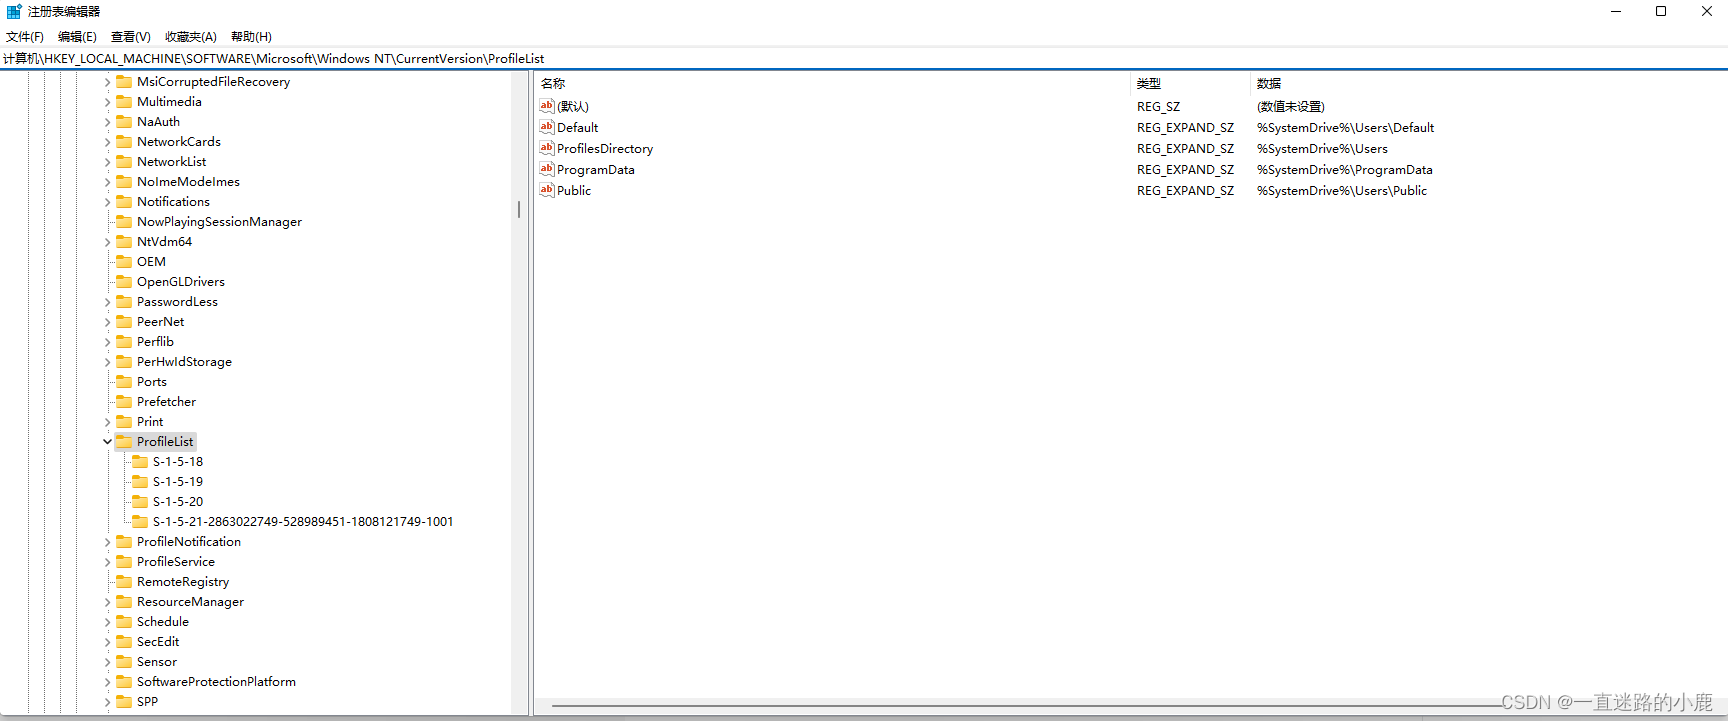Open the 查看(V) menu
1728x721 pixels.
coord(130,36)
